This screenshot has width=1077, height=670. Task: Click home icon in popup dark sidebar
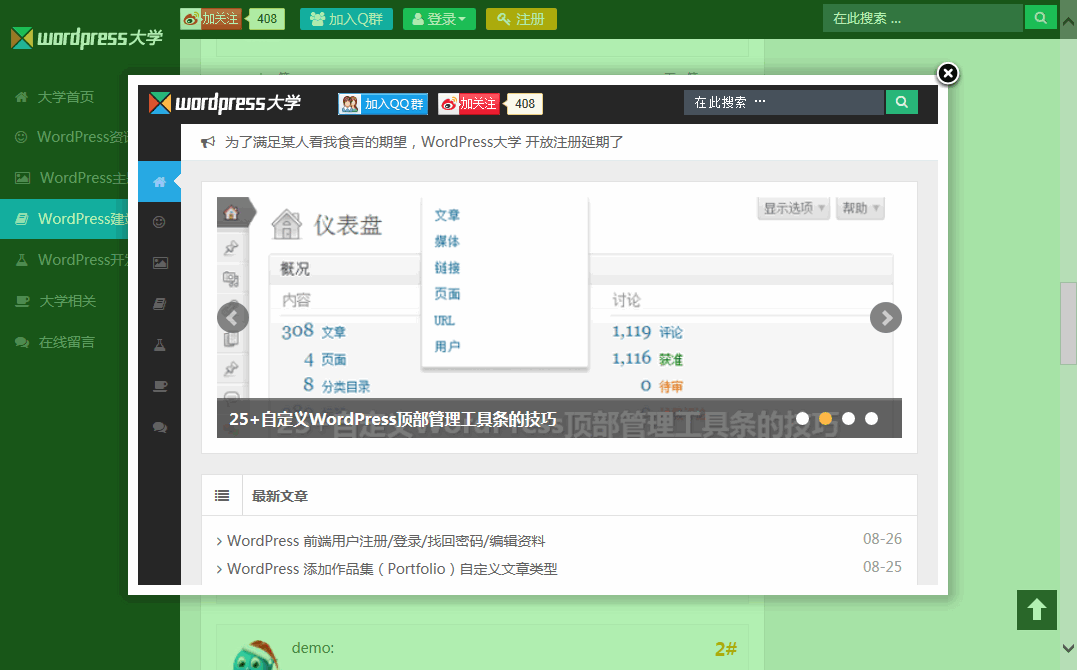[159, 182]
